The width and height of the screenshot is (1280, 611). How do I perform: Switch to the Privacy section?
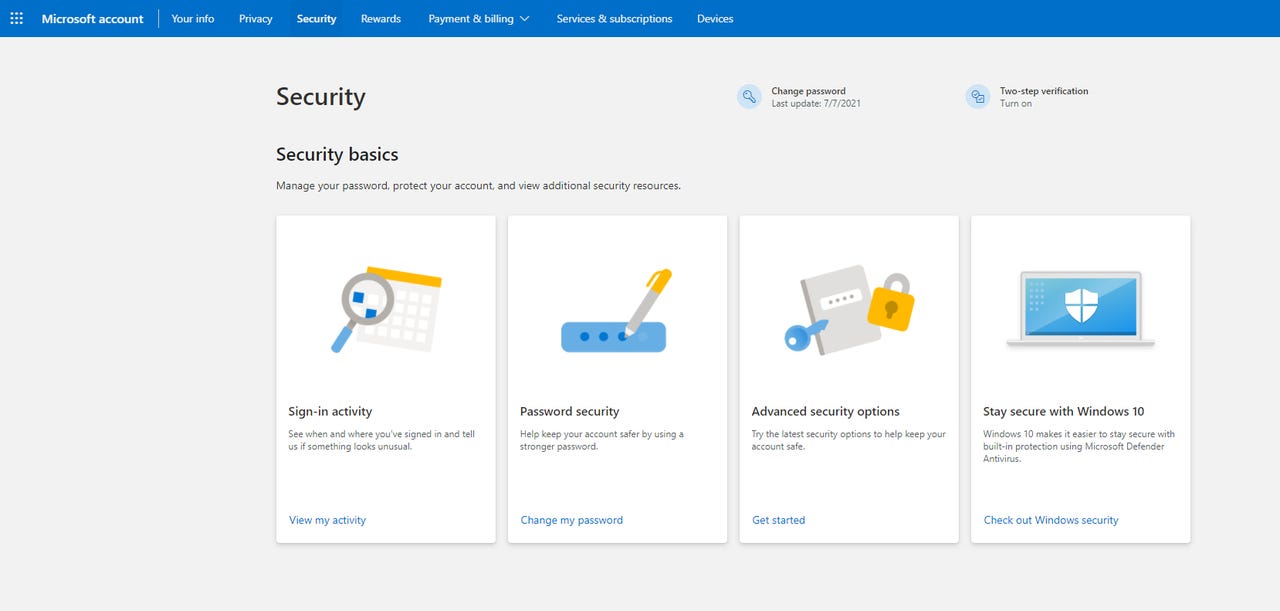(255, 18)
